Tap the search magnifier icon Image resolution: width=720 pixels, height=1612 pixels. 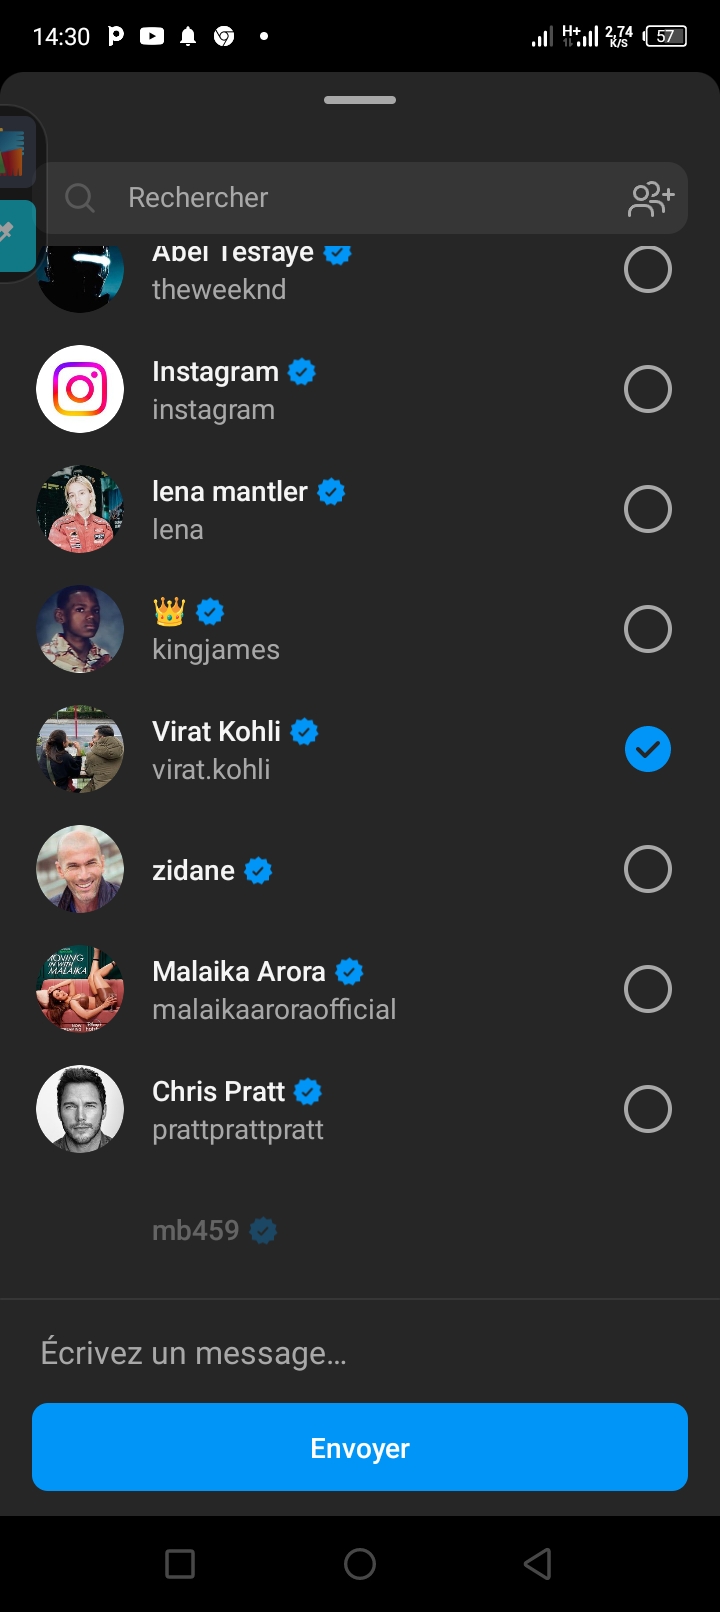pos(80,198)
